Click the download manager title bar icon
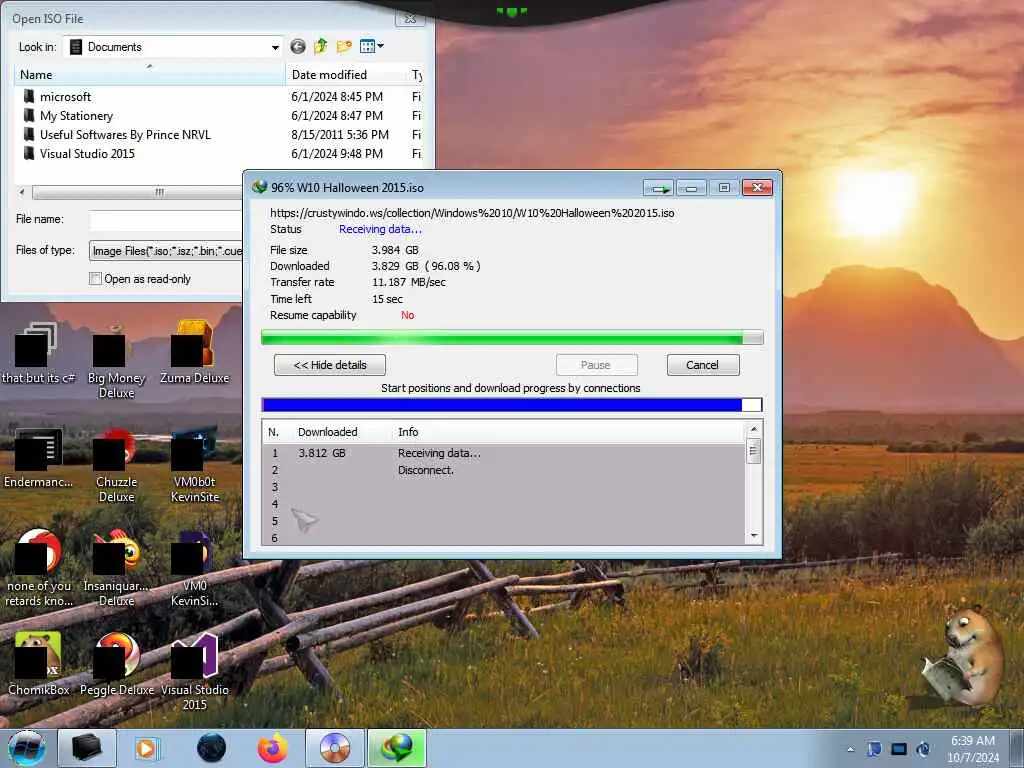The height and width of the screenshot is (768, 1024). click(260, 187)
